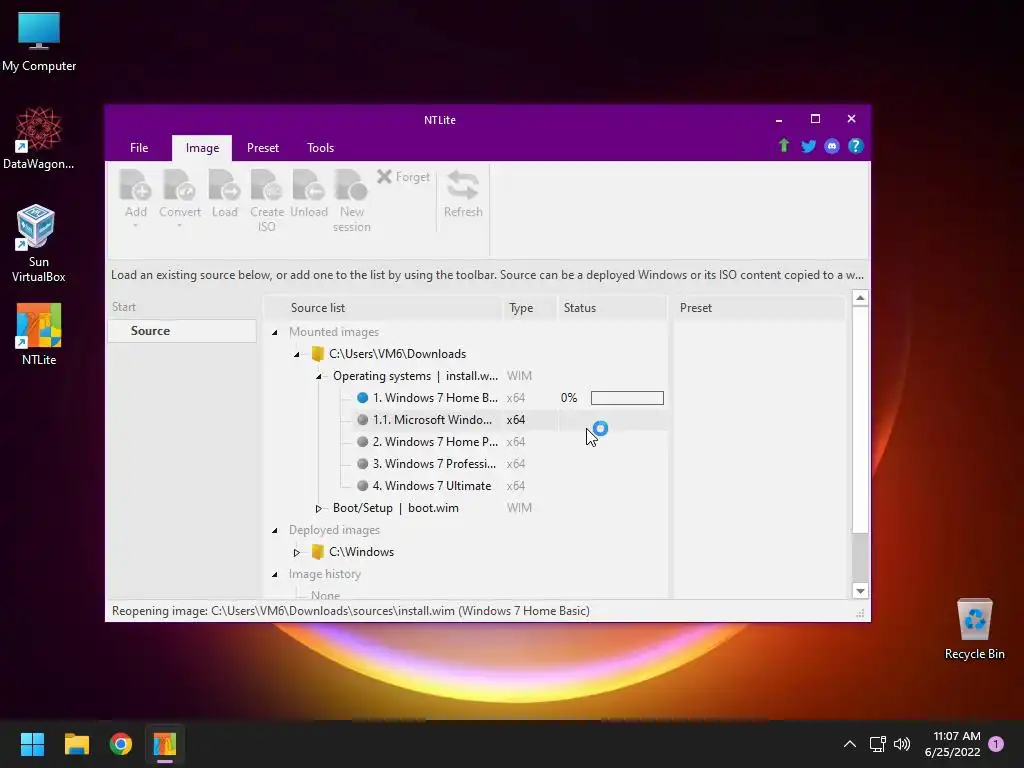Click the NTLite taskbar button
Viewport: 1024px width, 768px height.
165,744
